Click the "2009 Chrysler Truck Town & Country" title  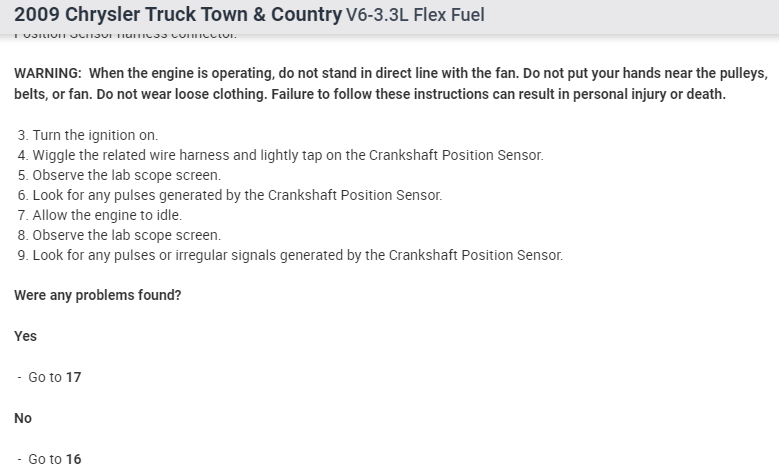pyautogui.click(x=178, y=14)
